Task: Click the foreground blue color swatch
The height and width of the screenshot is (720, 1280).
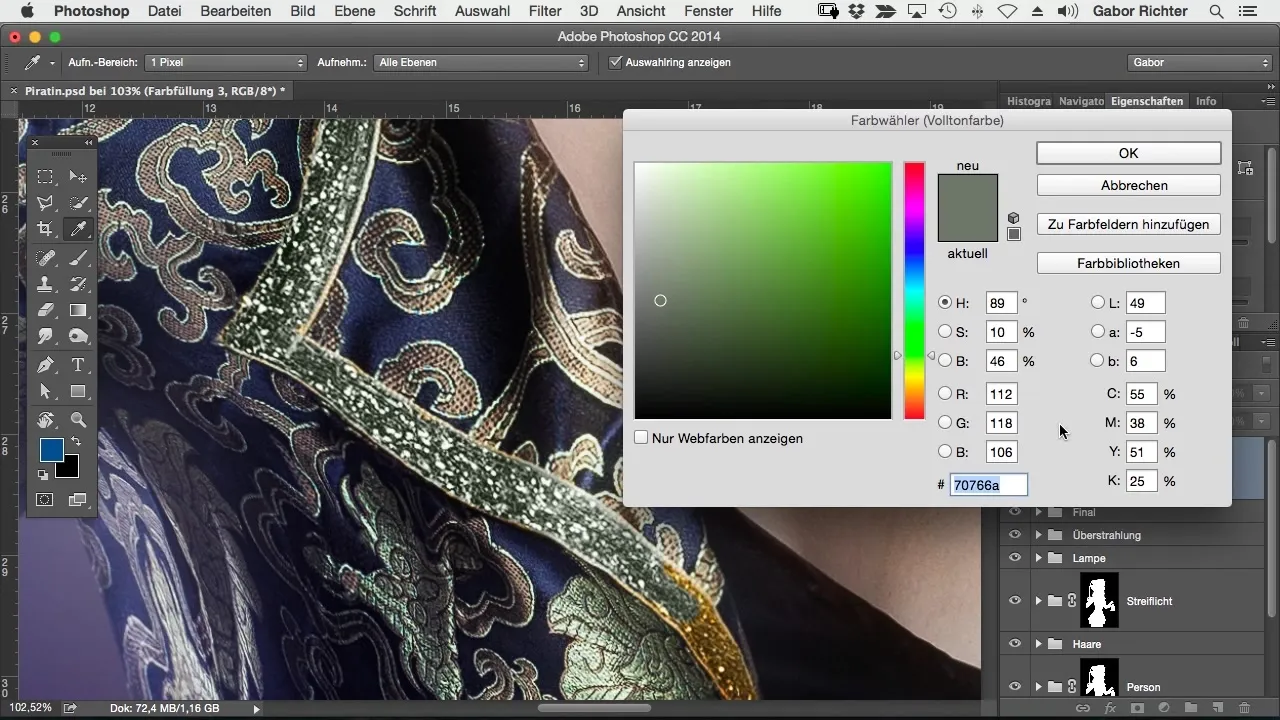Action: (50, 450)
